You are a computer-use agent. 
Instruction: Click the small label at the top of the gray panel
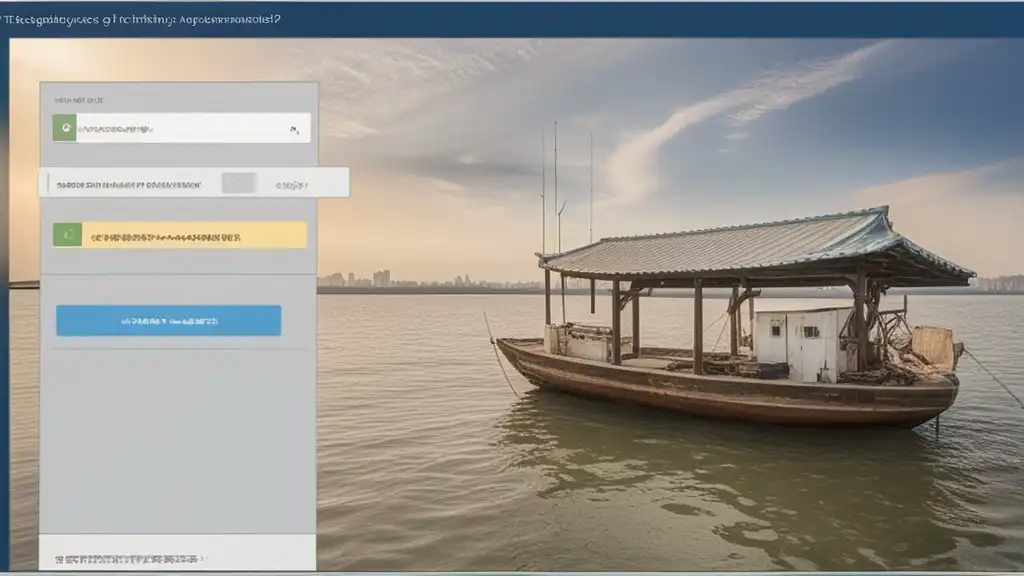[79, 100]
